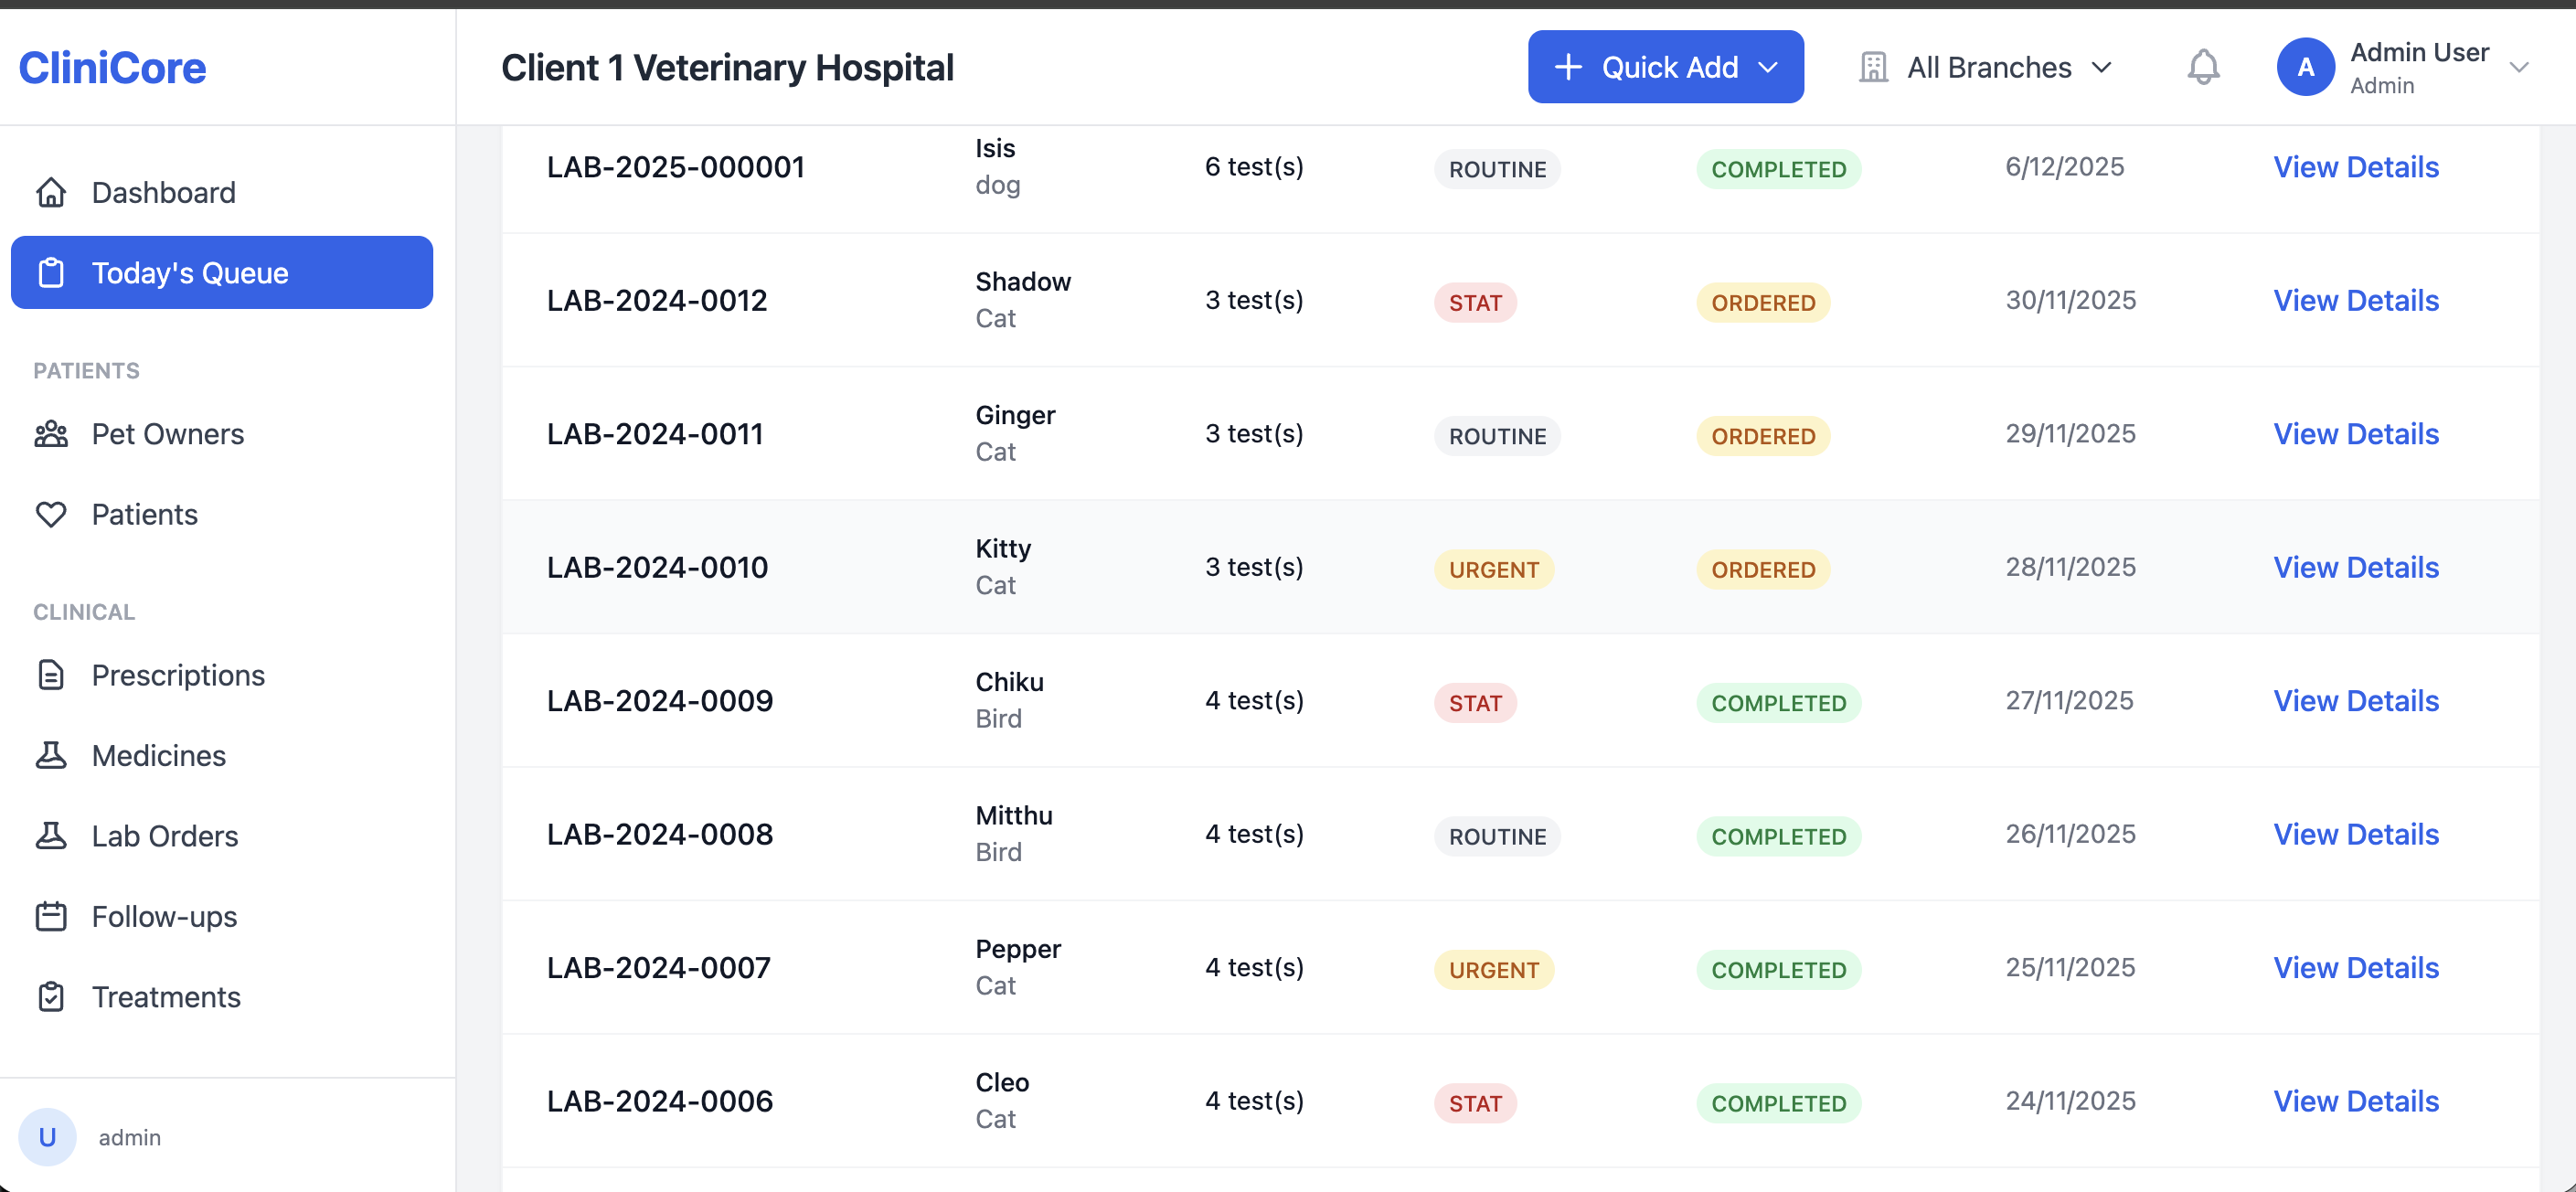Expand the Quick Add dropdown

(1665, 67)
